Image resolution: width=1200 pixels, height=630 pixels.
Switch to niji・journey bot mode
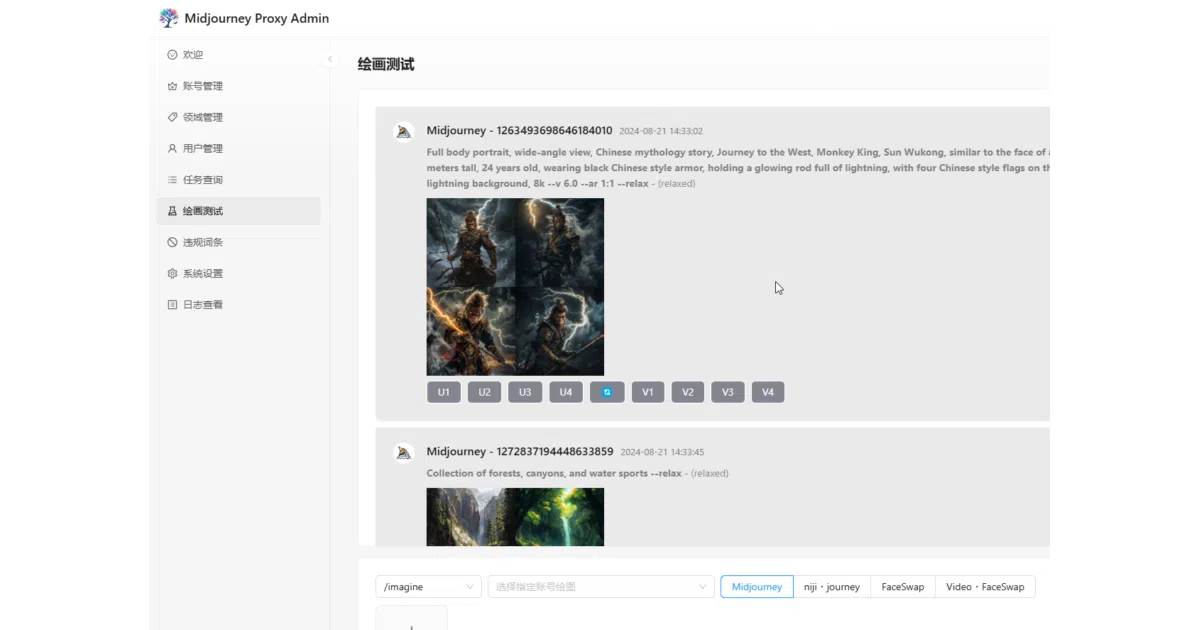tap(832, 587)
